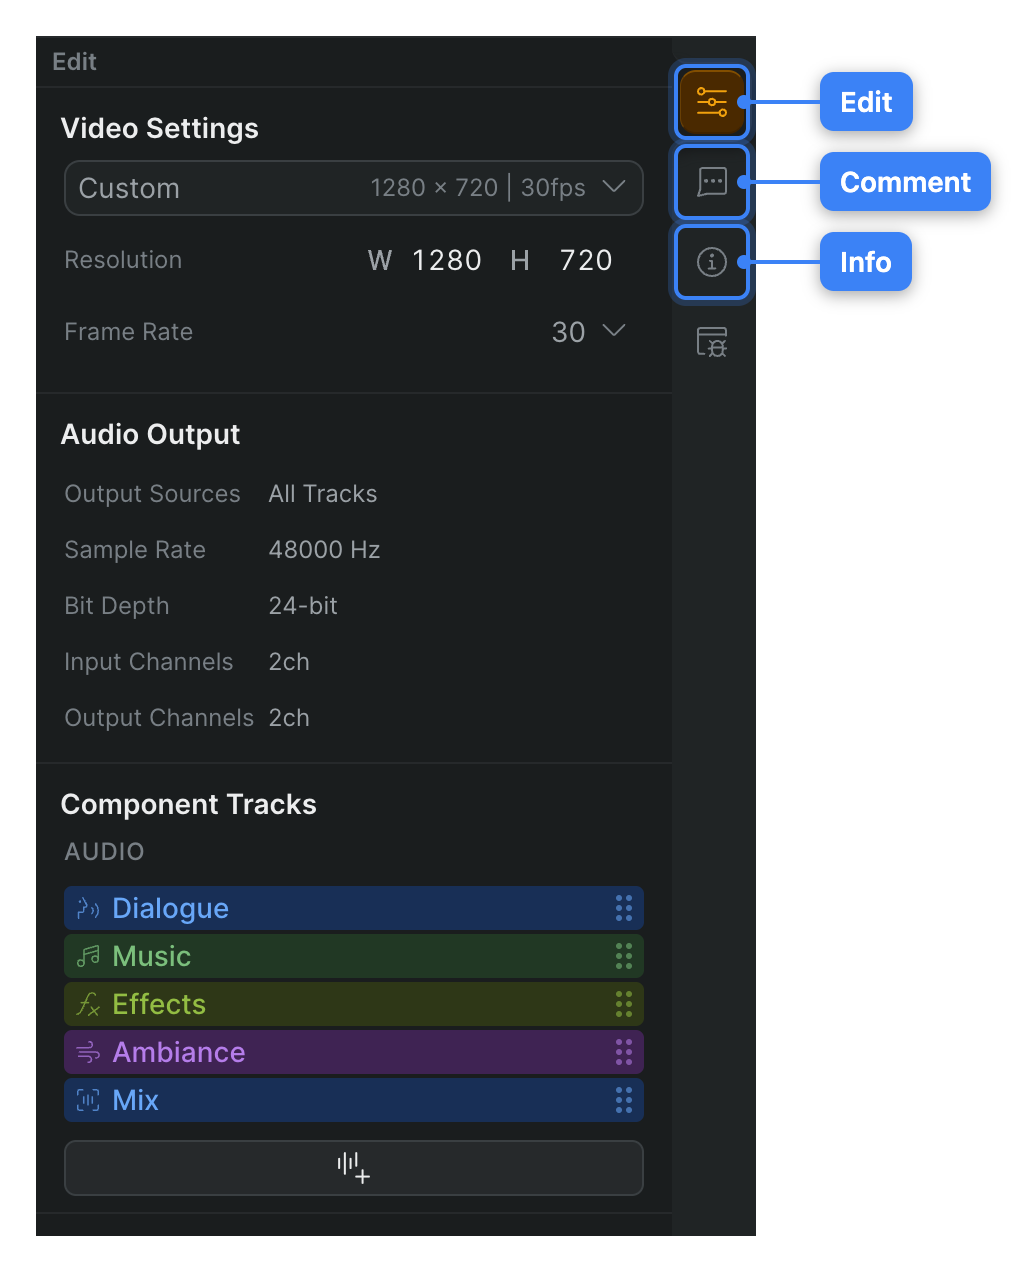Screen dimensions: 1028x1272
Task: Click the Input Channels 2ch value
Action: coord(289,662)
